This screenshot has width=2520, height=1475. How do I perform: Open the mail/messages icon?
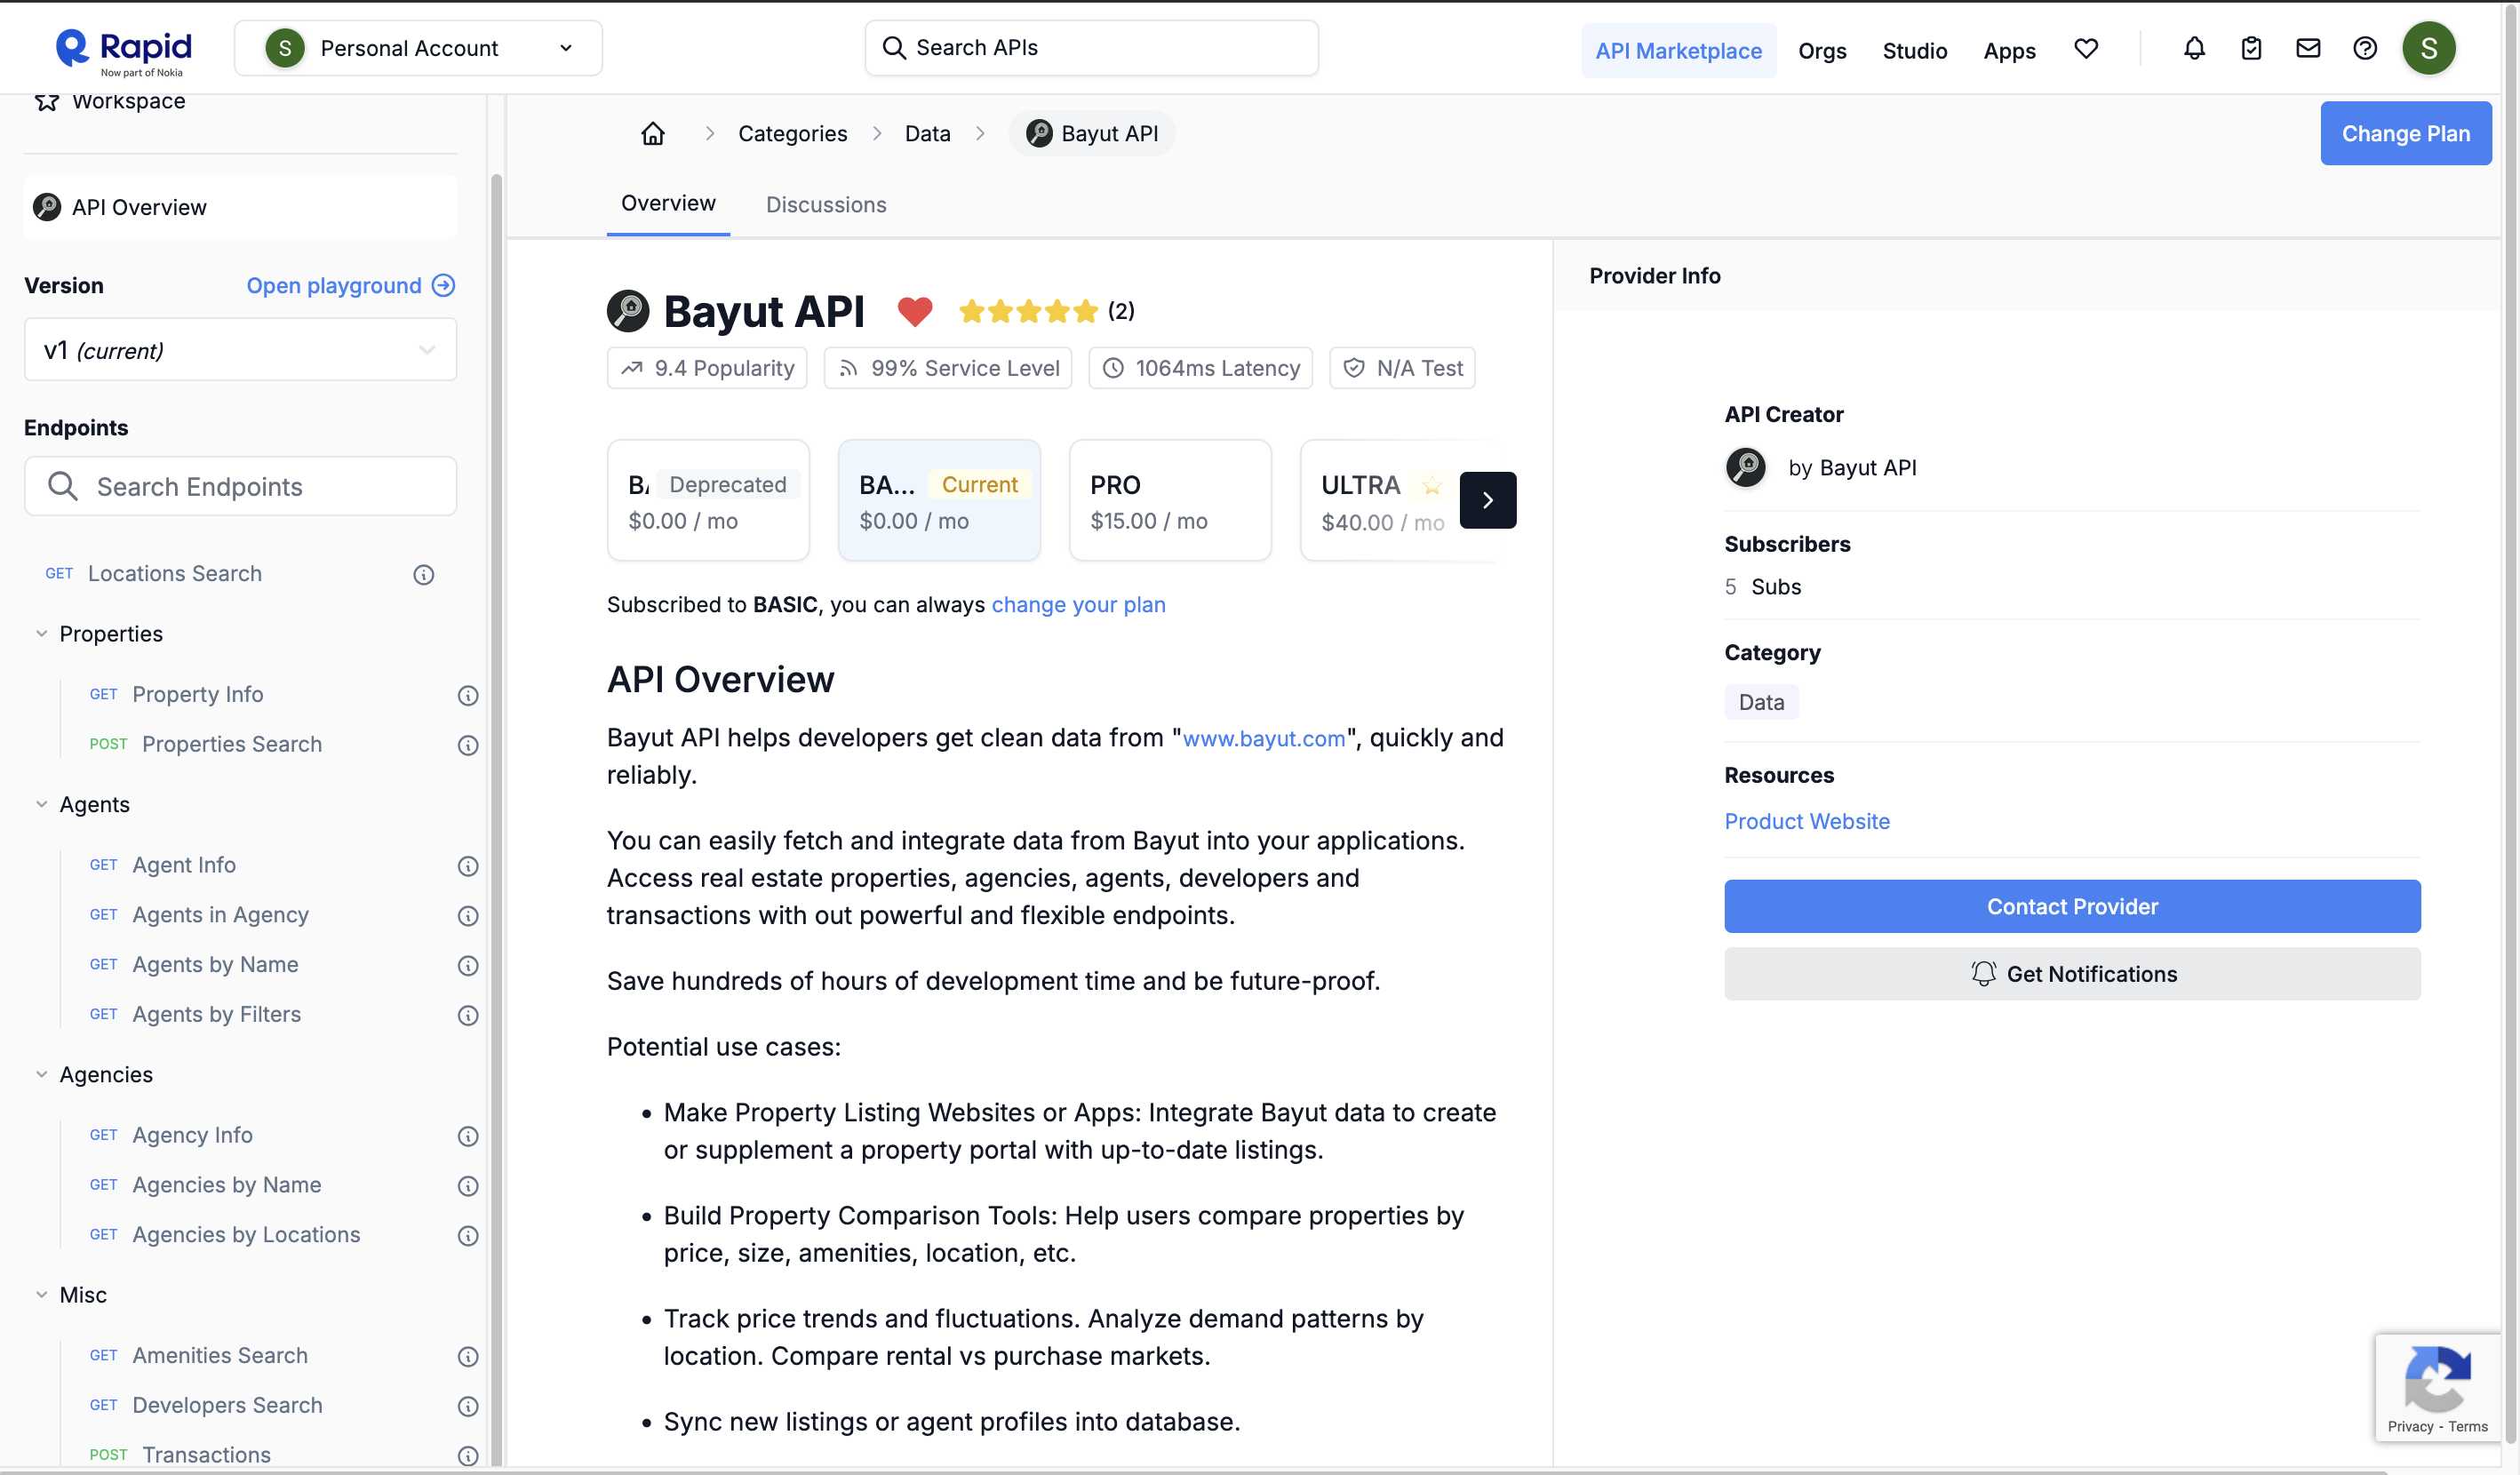2308,48
